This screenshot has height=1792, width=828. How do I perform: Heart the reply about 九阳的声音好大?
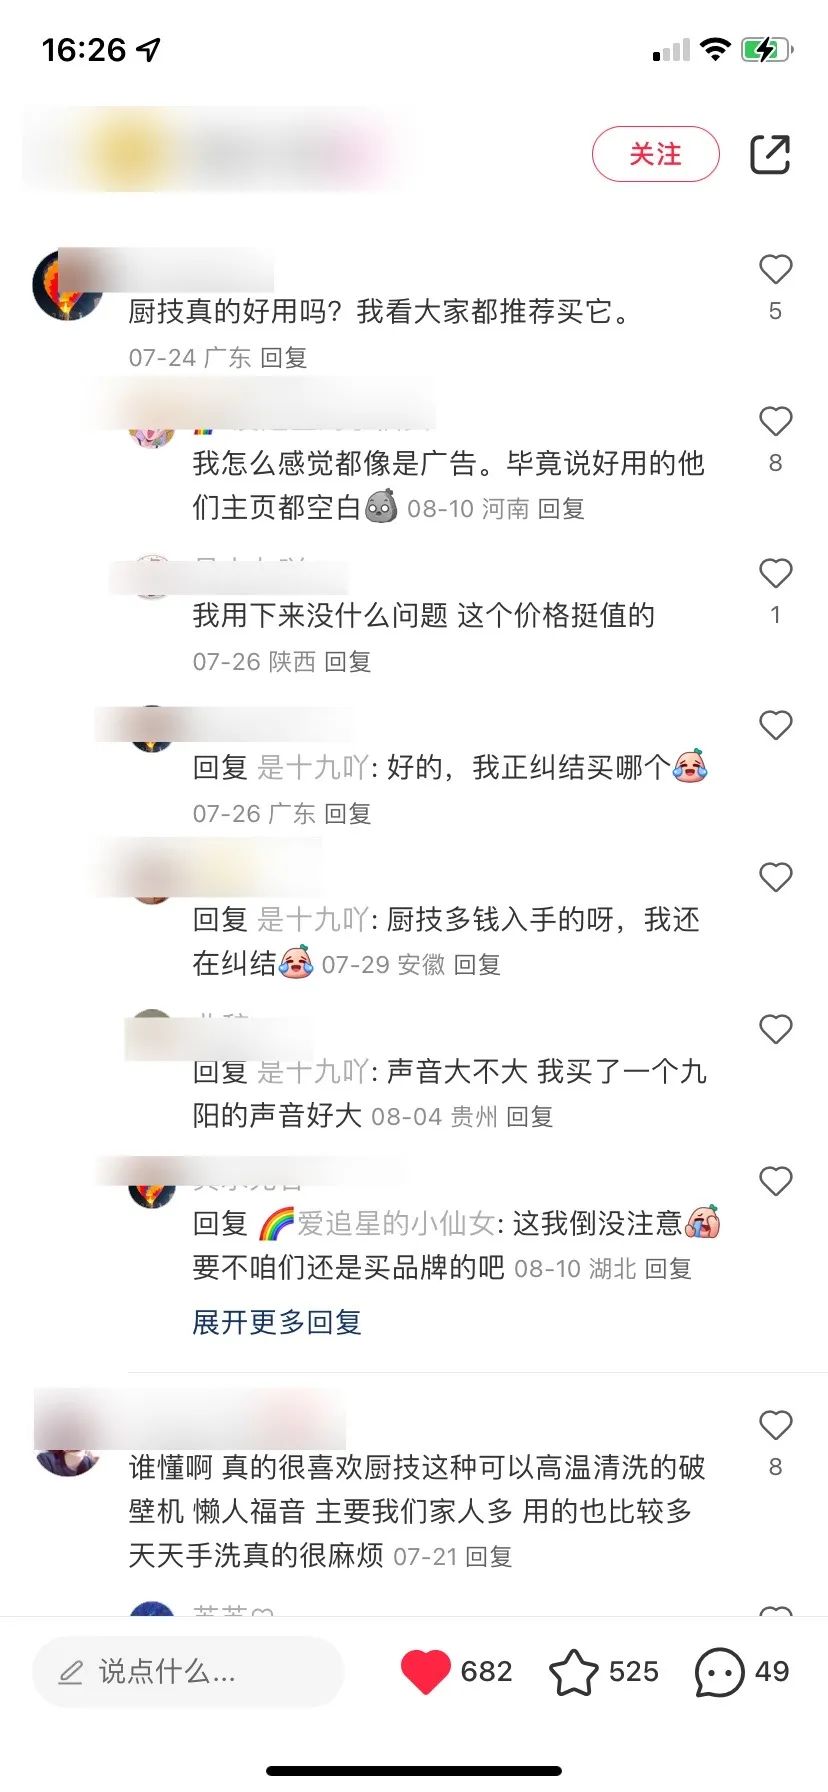tap(775, 1029)
